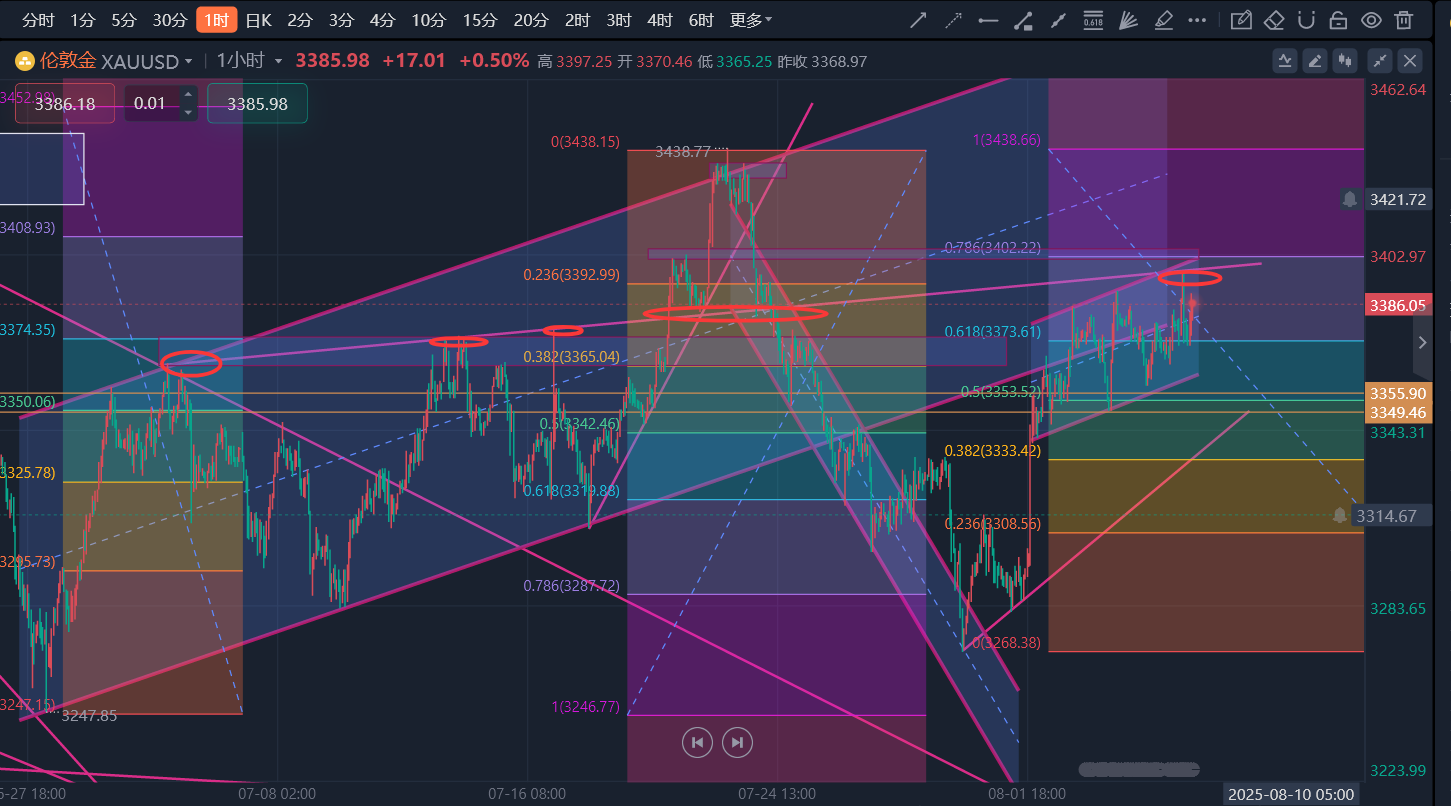Switch to the 4时 timeframe

click(660, 20)
